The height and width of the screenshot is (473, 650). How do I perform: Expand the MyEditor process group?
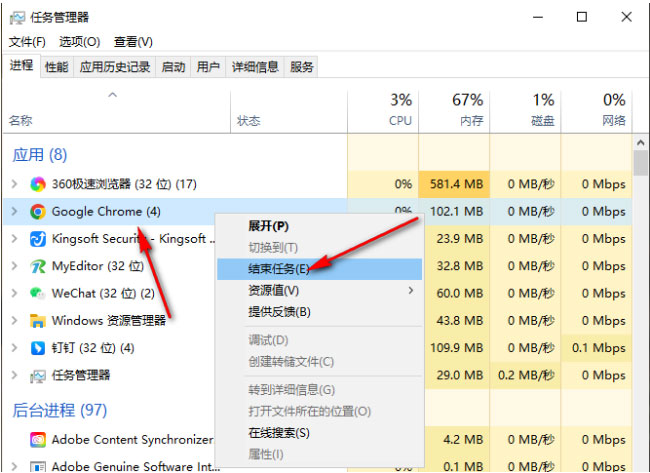click(x=15, y=266)
